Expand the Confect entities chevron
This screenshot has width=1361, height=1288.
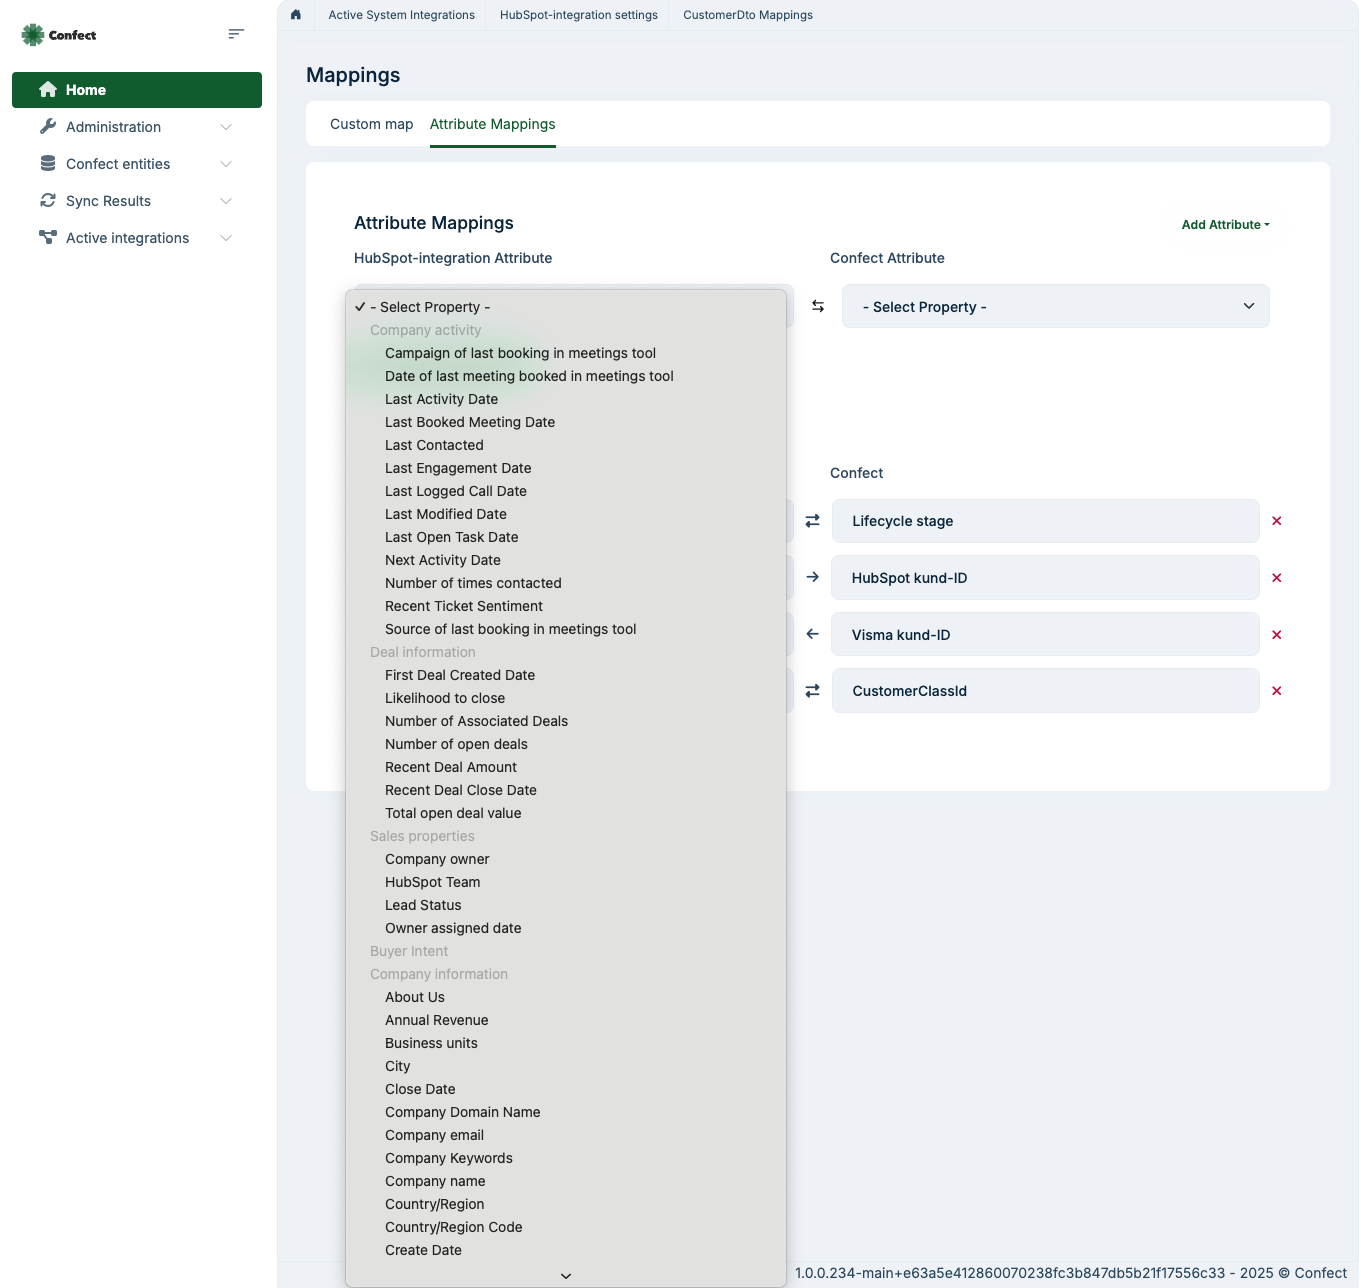pyautogui.click(x=226, y=164)
